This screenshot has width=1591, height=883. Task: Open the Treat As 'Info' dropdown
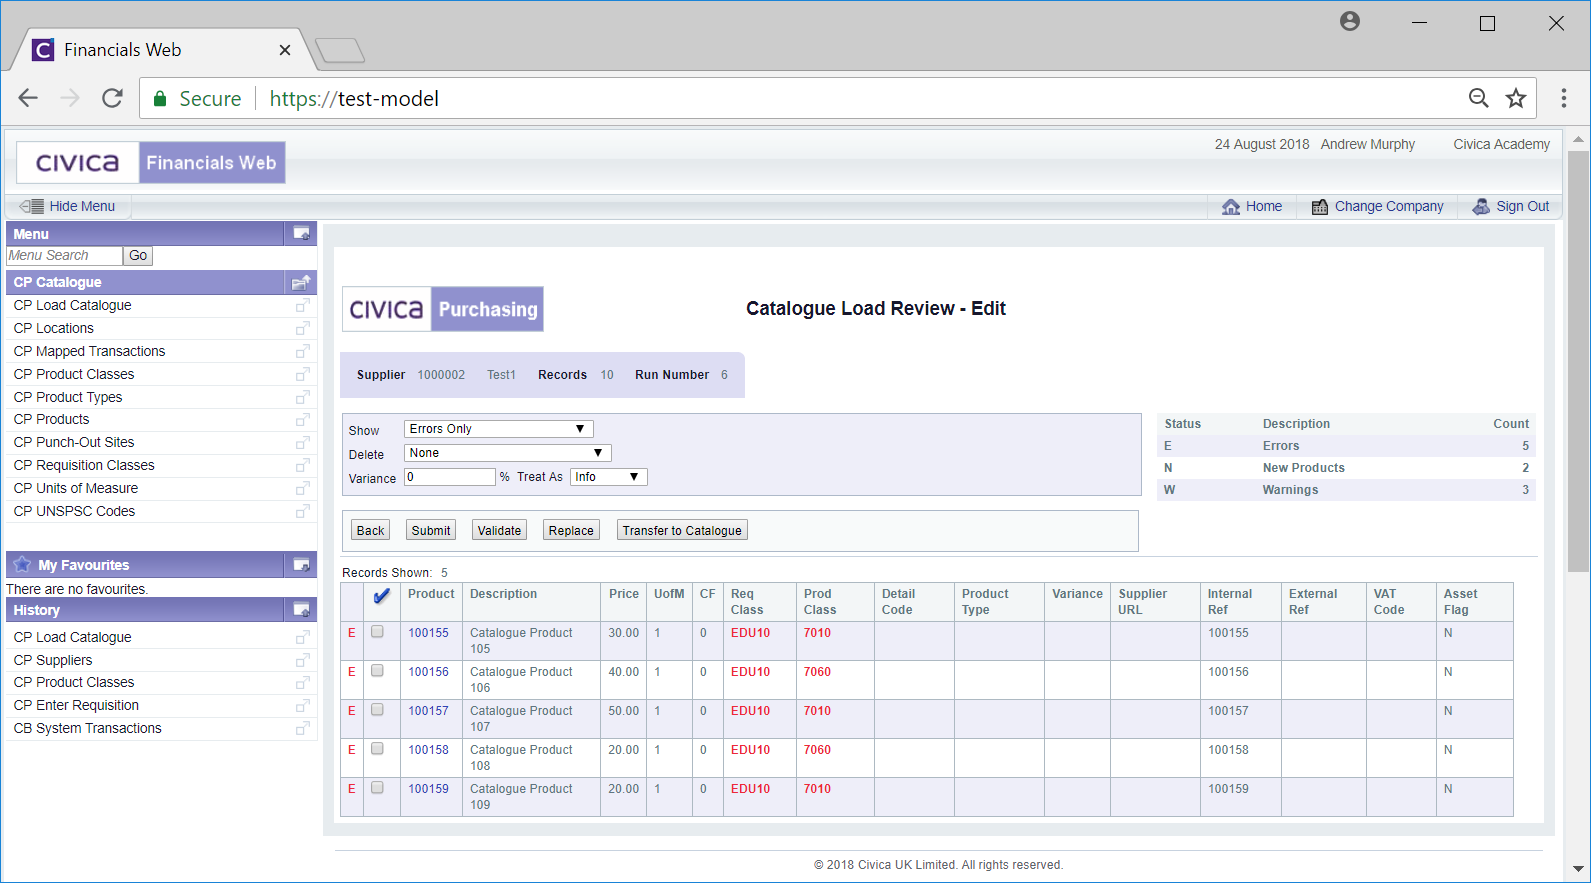(x=608, y=477)
